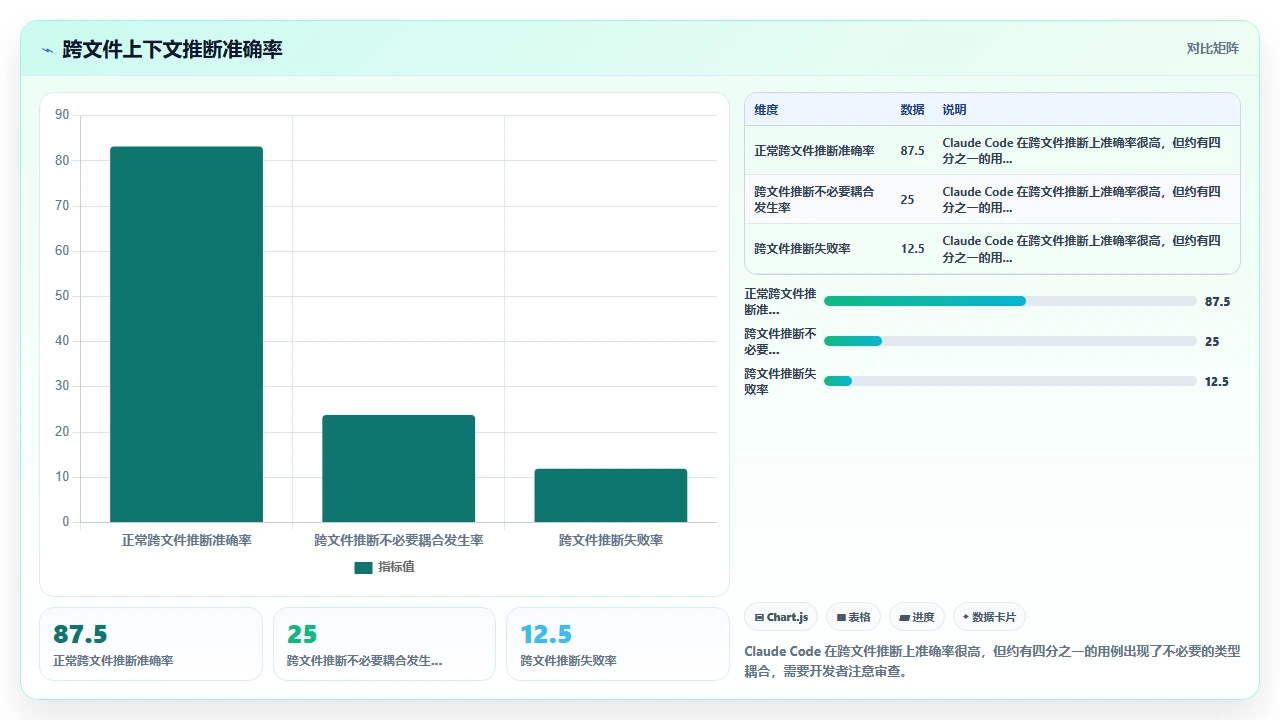Click the 数据 column header

pos(912,110)
